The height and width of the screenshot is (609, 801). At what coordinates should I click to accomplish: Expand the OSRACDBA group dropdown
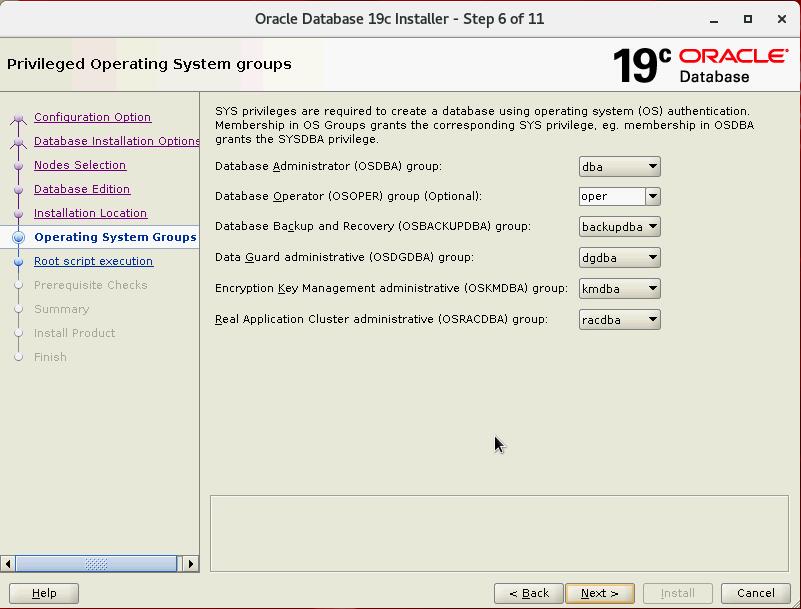click(619, 320)
